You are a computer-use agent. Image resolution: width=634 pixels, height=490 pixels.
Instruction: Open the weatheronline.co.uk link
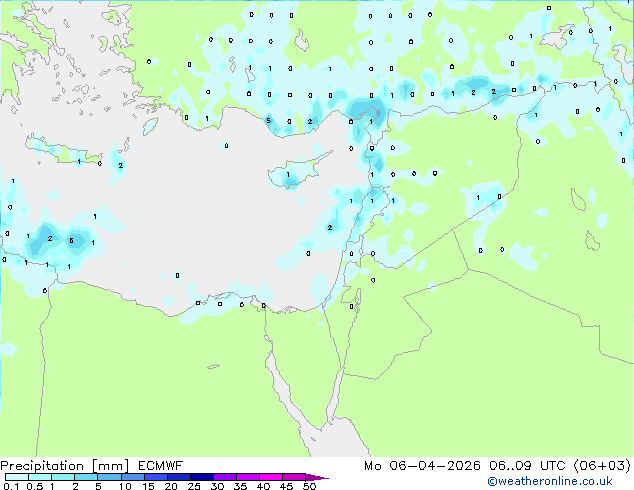[x=549, y=481]
